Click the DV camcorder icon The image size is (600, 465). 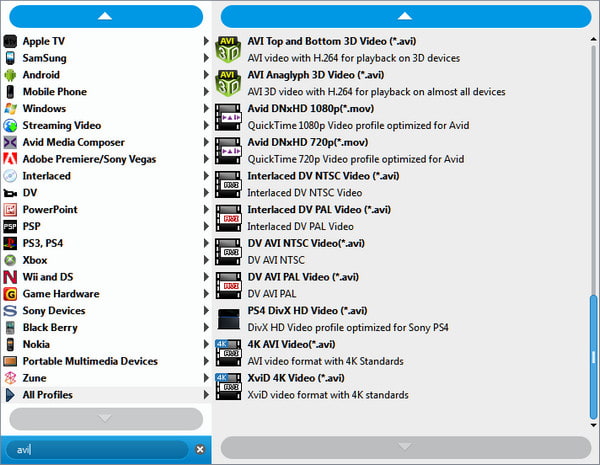pos(10,193)
